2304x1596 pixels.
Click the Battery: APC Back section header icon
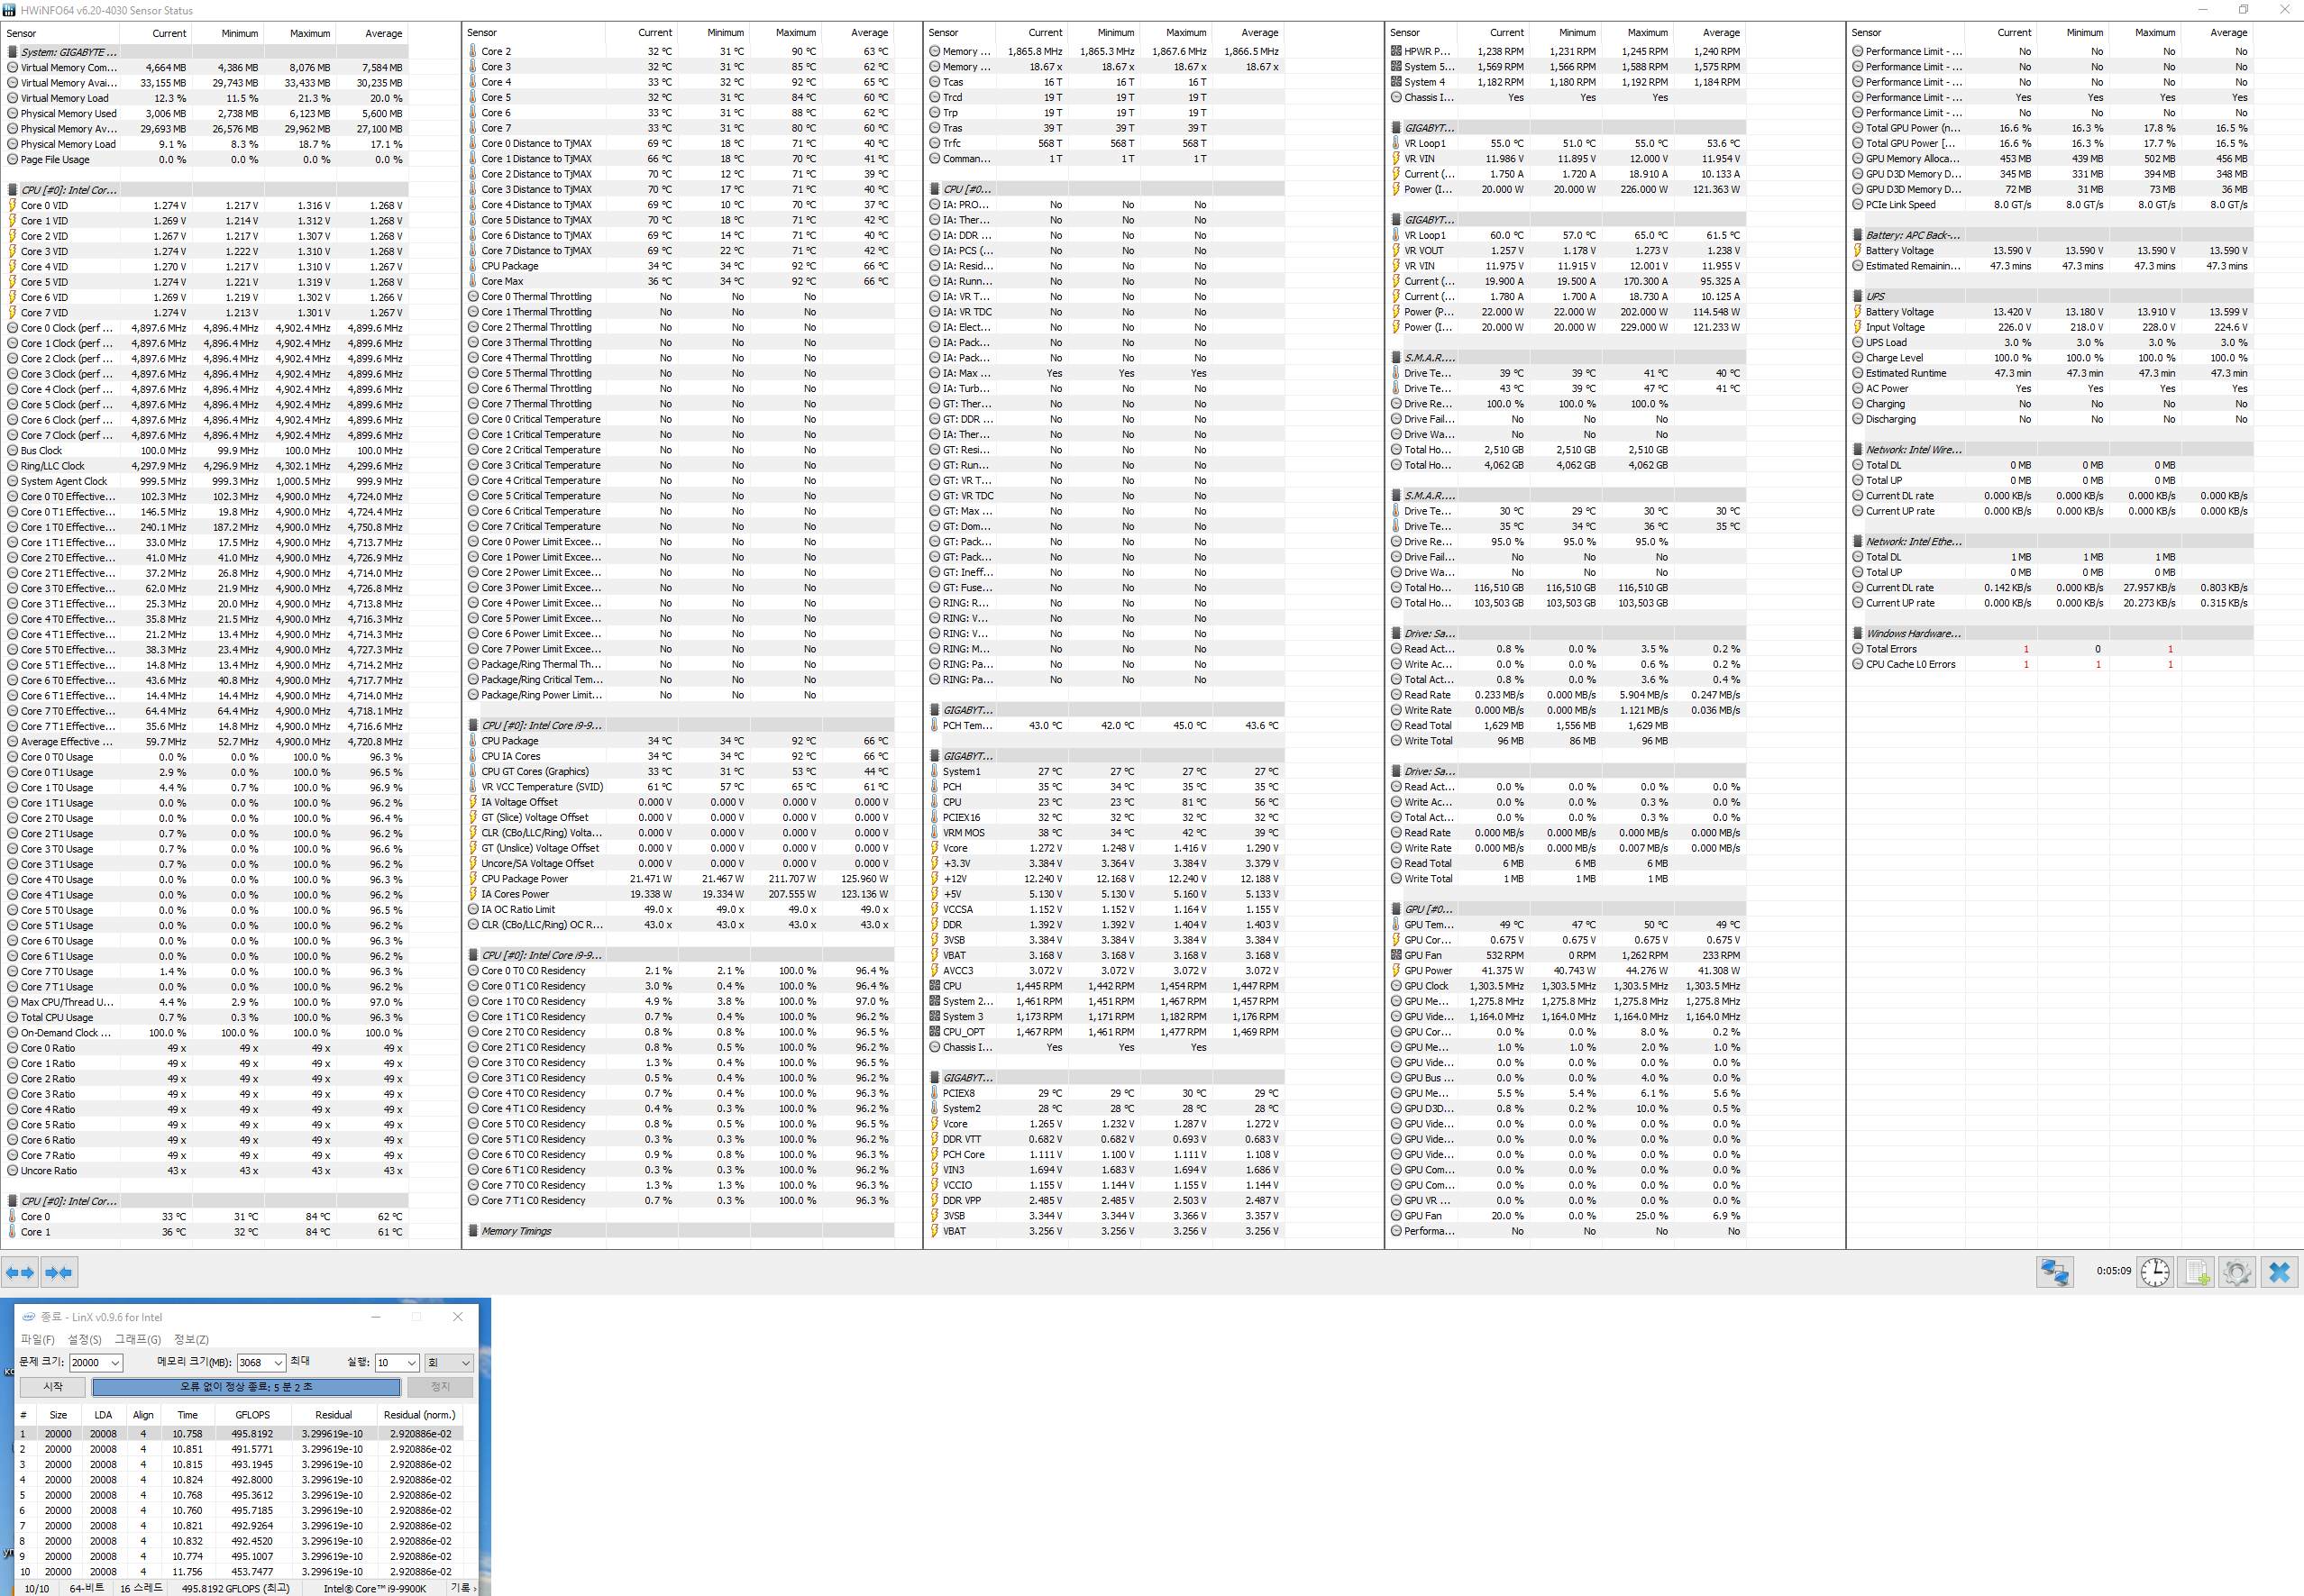click(1858, 235)
